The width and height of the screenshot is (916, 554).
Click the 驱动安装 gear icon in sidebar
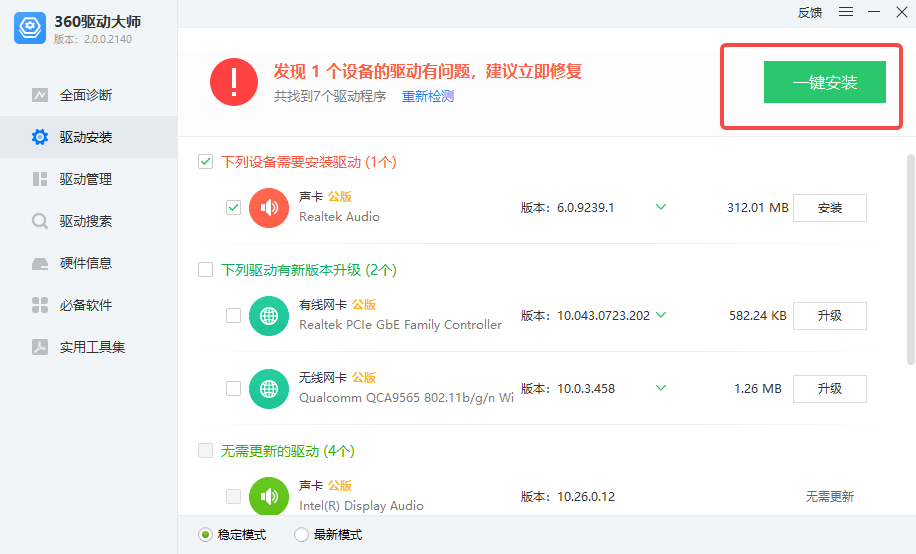tap(40, 137)
